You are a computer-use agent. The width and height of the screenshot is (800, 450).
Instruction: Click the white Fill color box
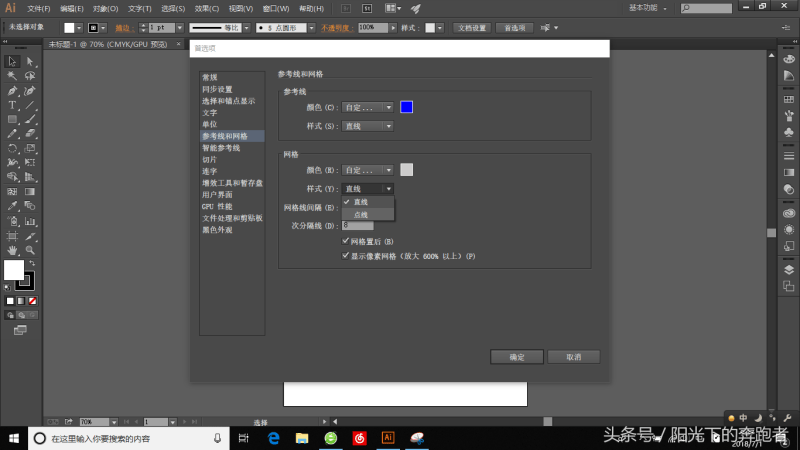[x=14, y=270]
